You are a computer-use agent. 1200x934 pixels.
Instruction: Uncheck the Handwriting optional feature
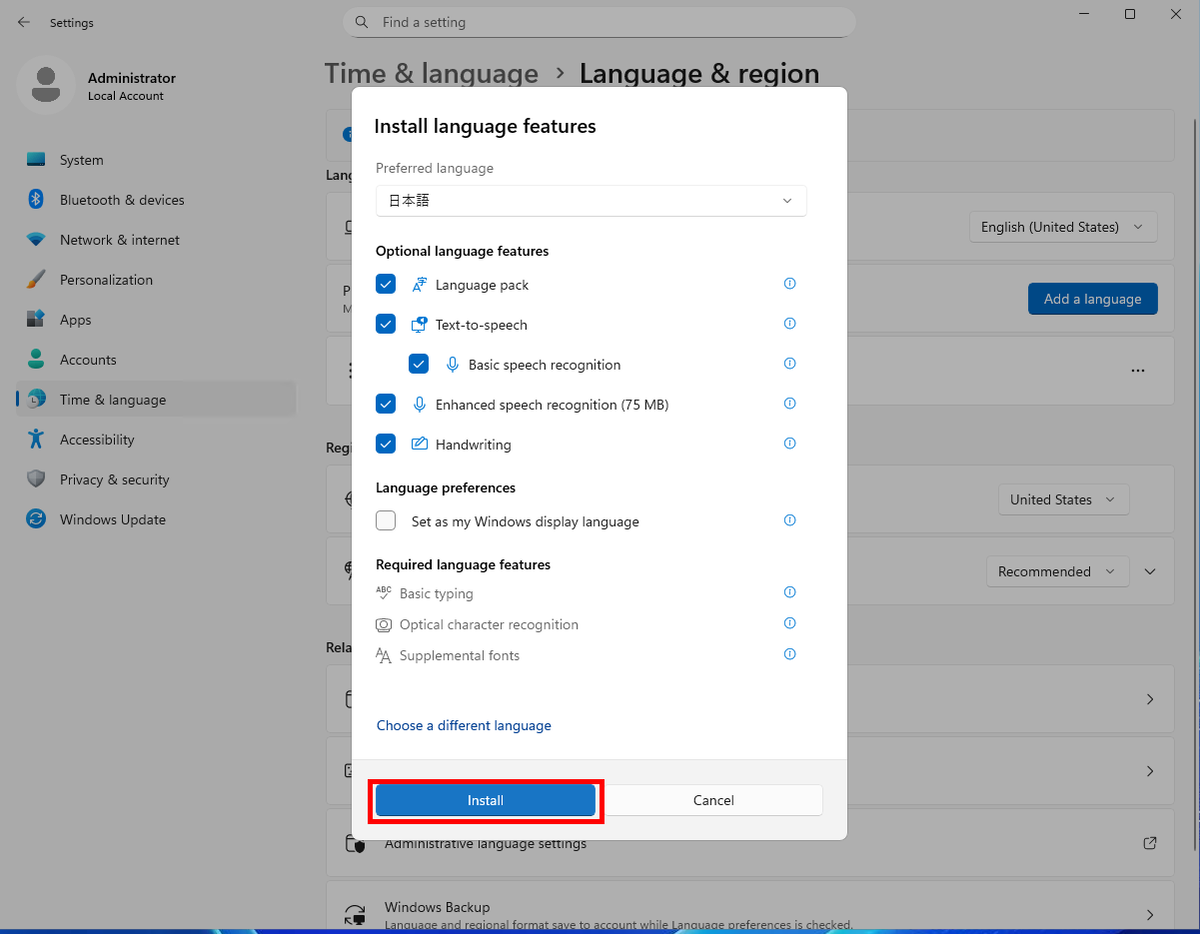[385, 443]
